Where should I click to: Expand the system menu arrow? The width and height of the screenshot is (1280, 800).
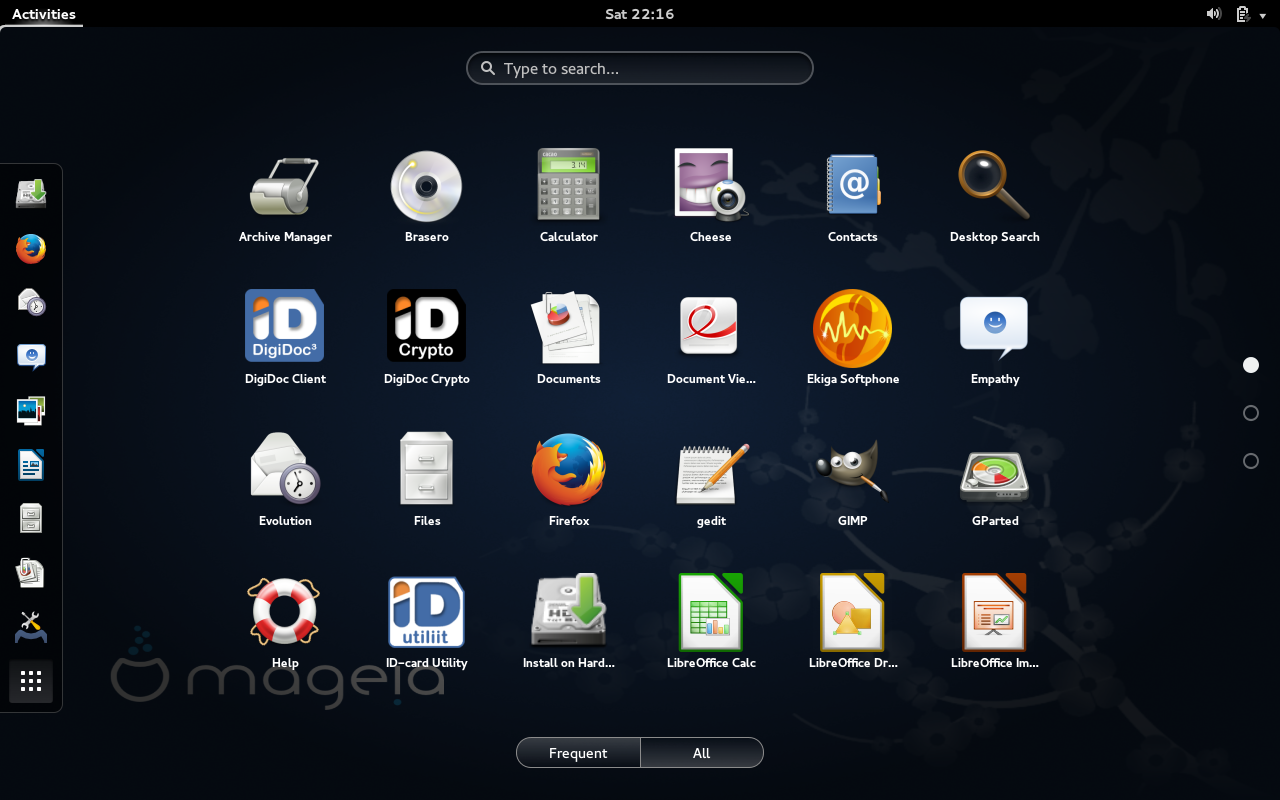point(1262,15)
